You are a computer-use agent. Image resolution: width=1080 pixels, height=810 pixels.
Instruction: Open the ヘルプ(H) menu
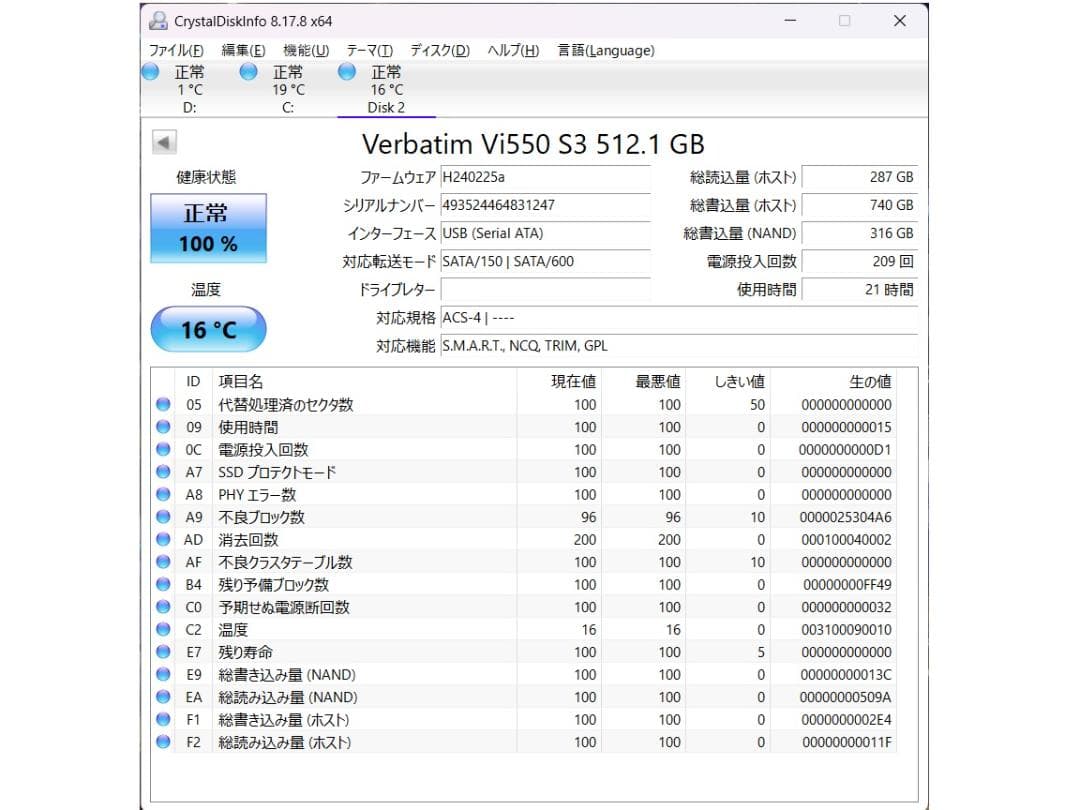point(513,50)
